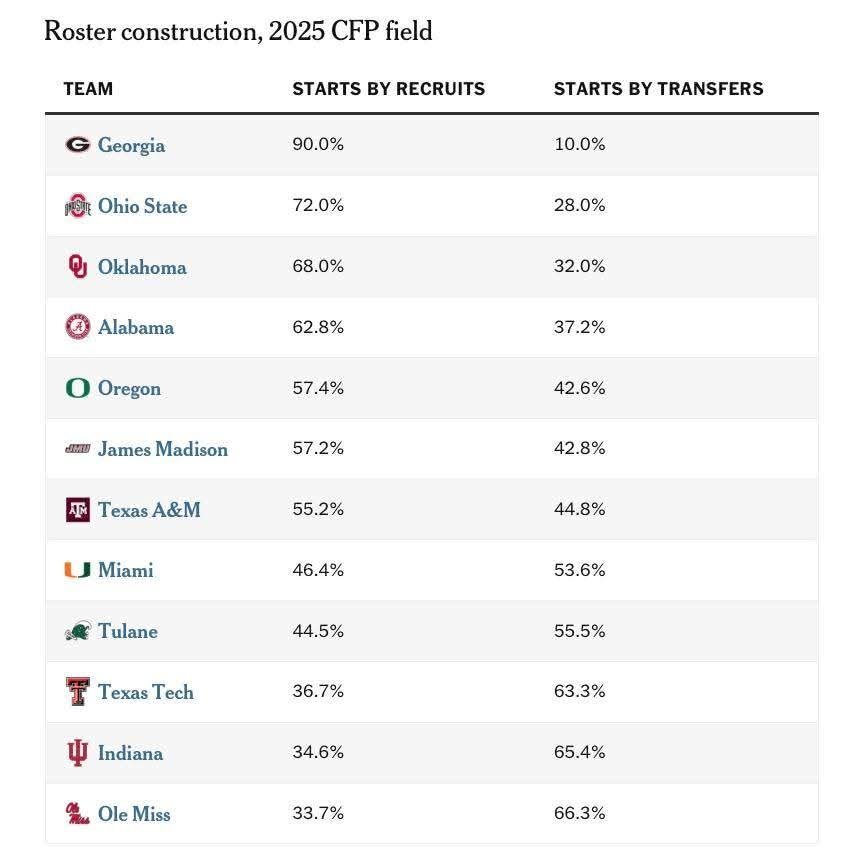This screenshot has width=861, height=865.
Task: Open the Tulane team link
Action: (x=127, y=631)
